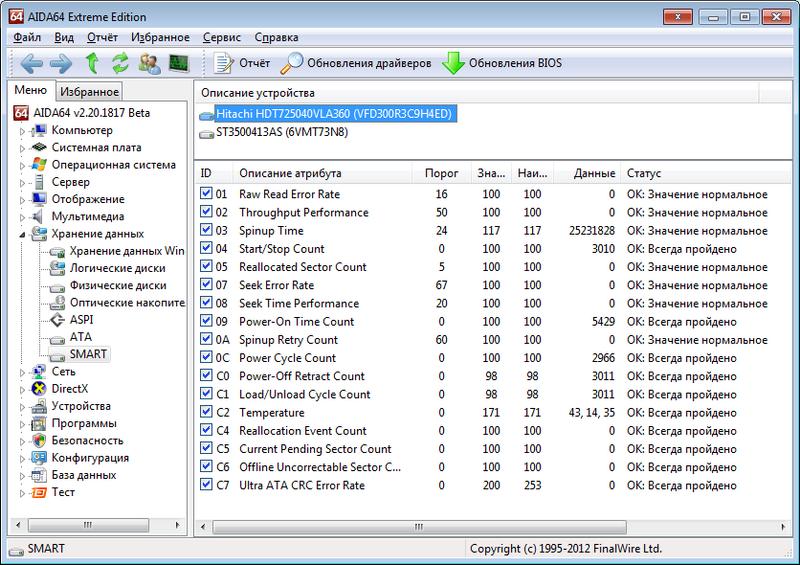Image resolution: width=800 pixels, height=565 pixels.
Task: Toggle the Seek Error Rate checkbox
Action: tap(206, 284)
